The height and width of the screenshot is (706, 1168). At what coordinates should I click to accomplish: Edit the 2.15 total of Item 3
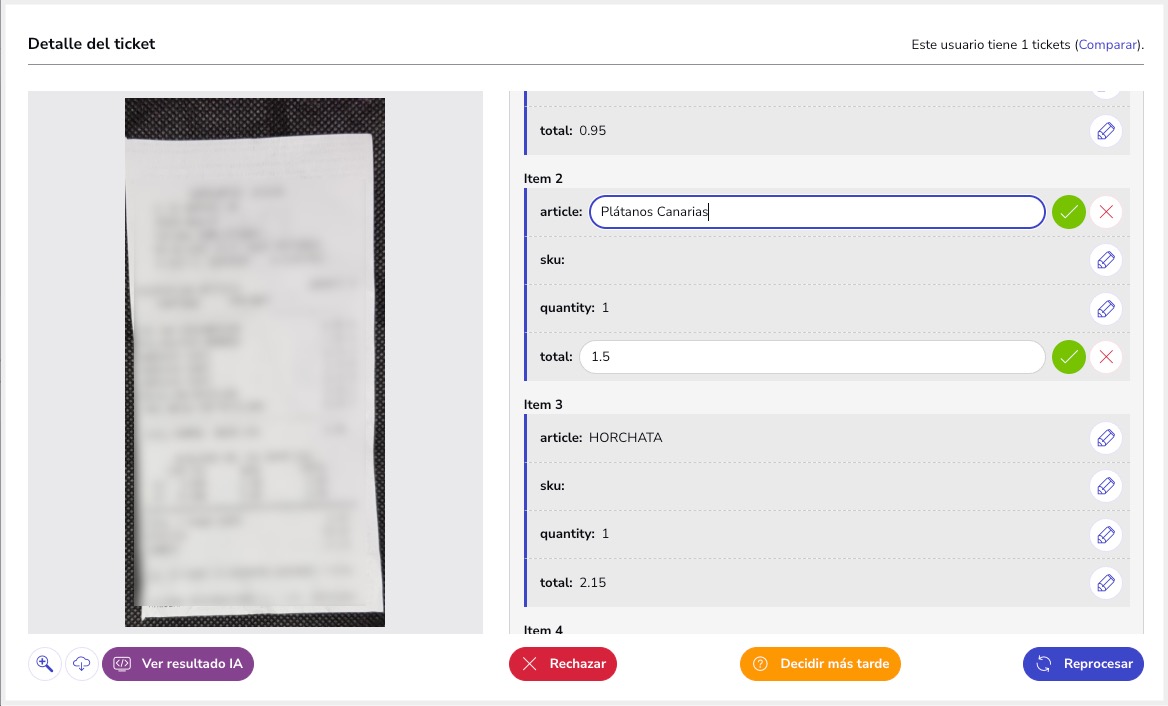1105,582
